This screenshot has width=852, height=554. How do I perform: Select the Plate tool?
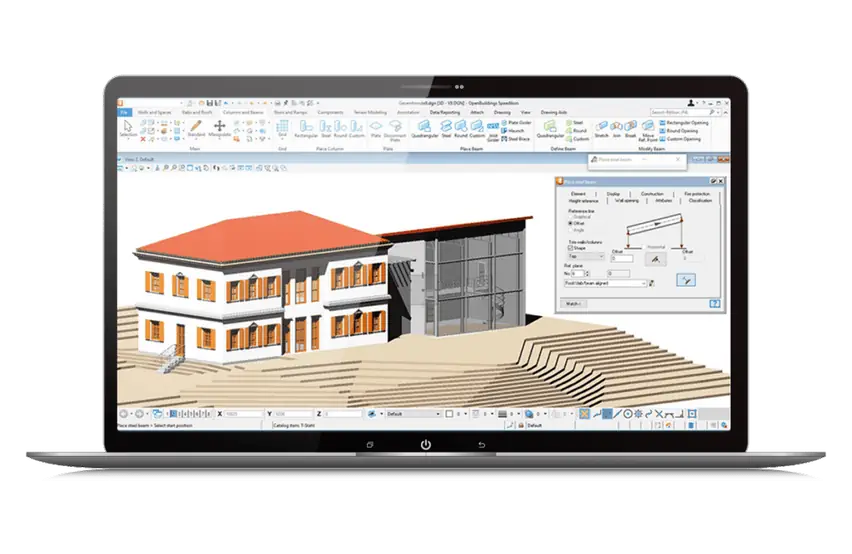pyautogui.click(x=376, y=129)
